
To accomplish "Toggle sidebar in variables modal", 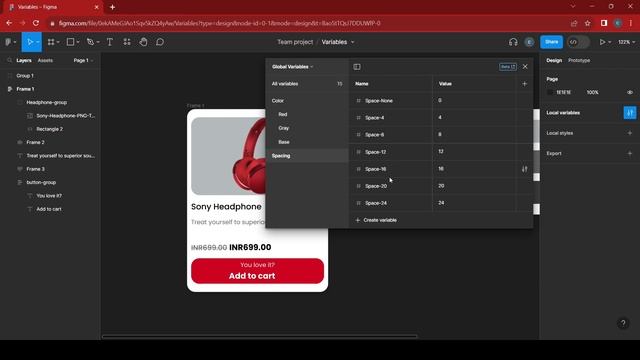I will pos(357,67).
